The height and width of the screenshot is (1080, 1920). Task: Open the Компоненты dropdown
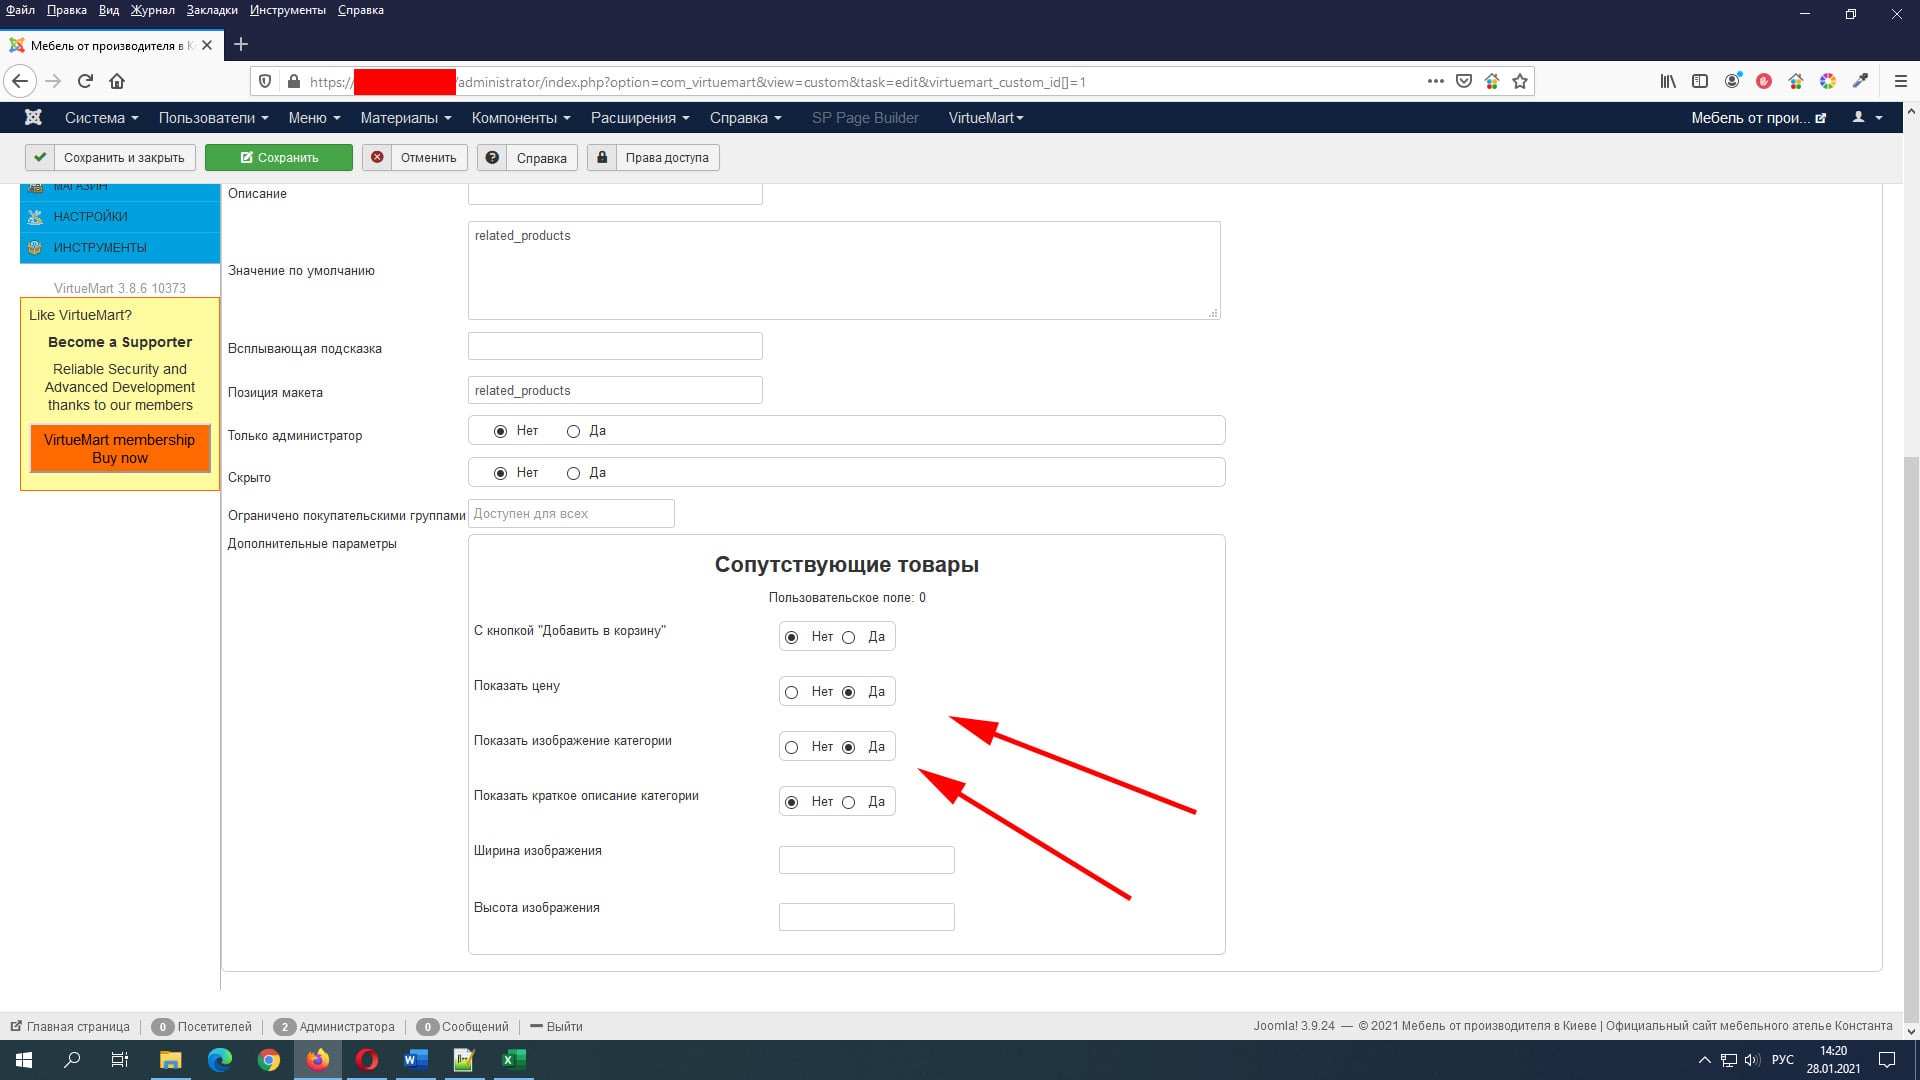coord(521,118)
